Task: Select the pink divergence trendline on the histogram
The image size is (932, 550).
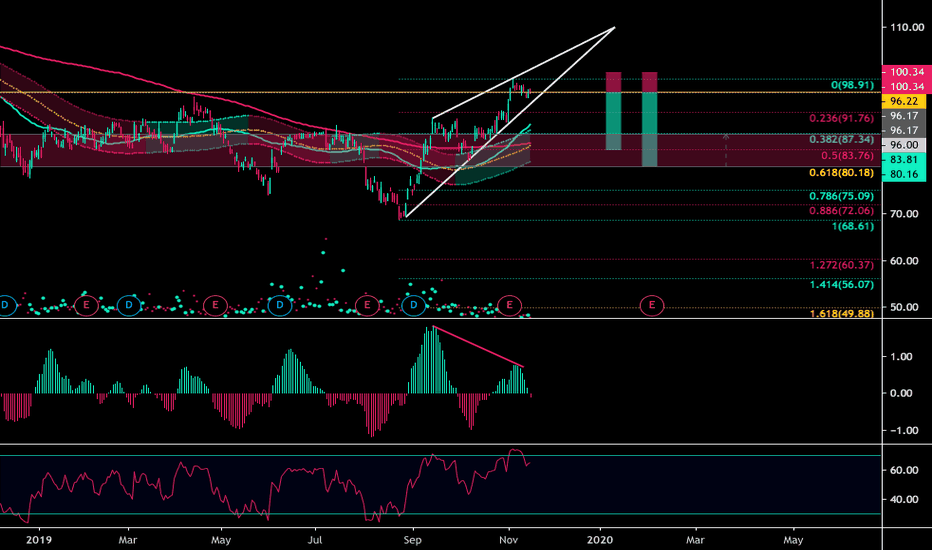Action: tap(478, 346)
